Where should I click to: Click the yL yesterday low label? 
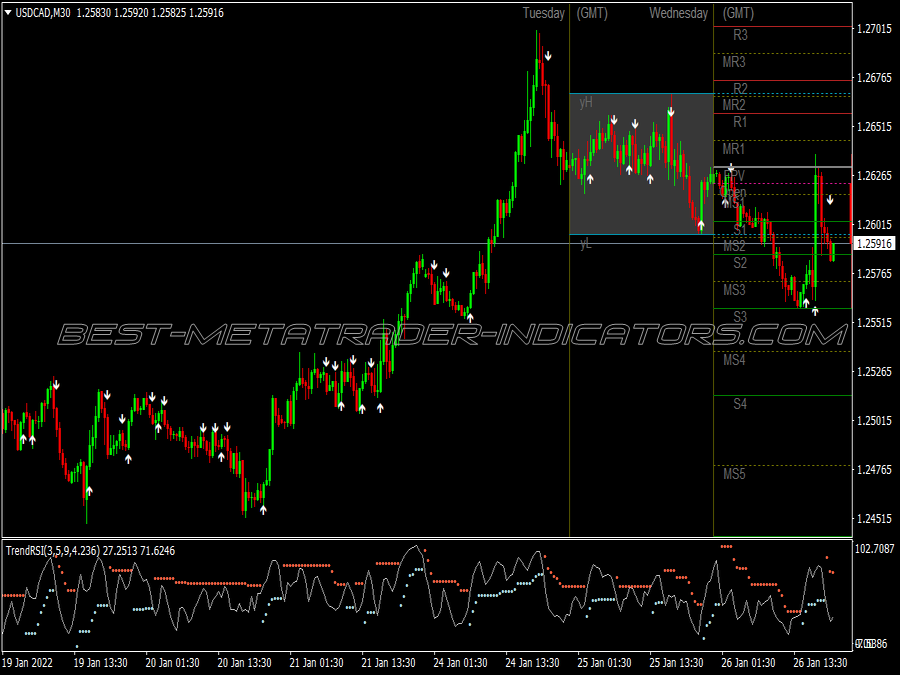[585, 244]
